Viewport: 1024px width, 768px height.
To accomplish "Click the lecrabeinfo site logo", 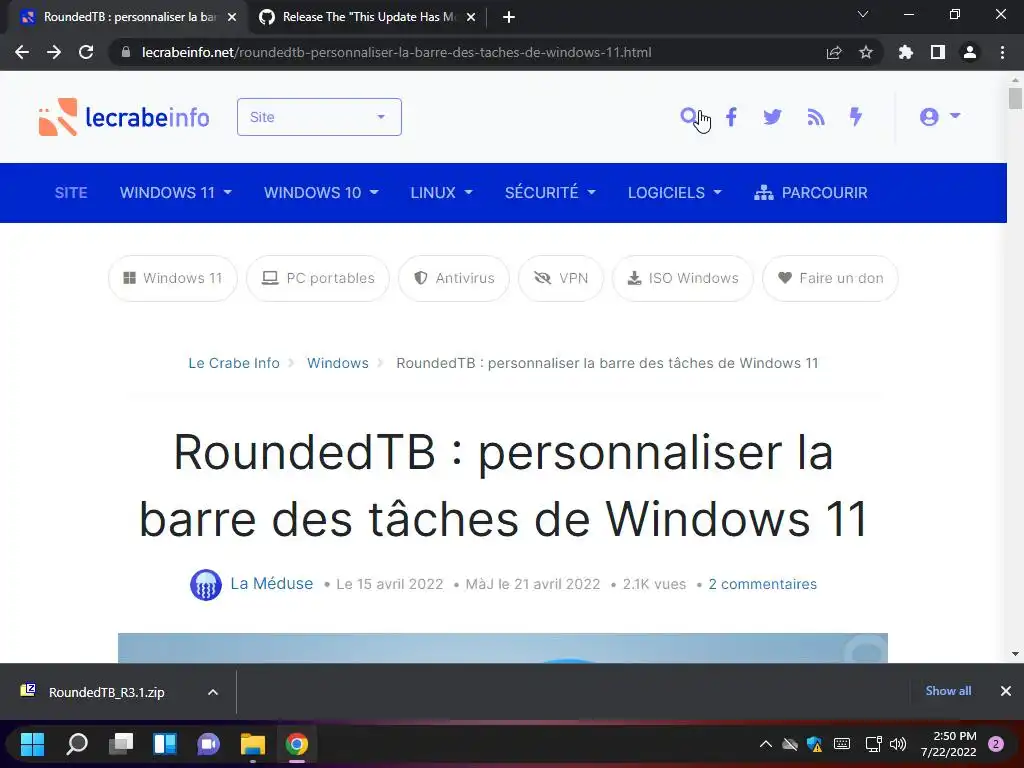I will click(124, 117).
